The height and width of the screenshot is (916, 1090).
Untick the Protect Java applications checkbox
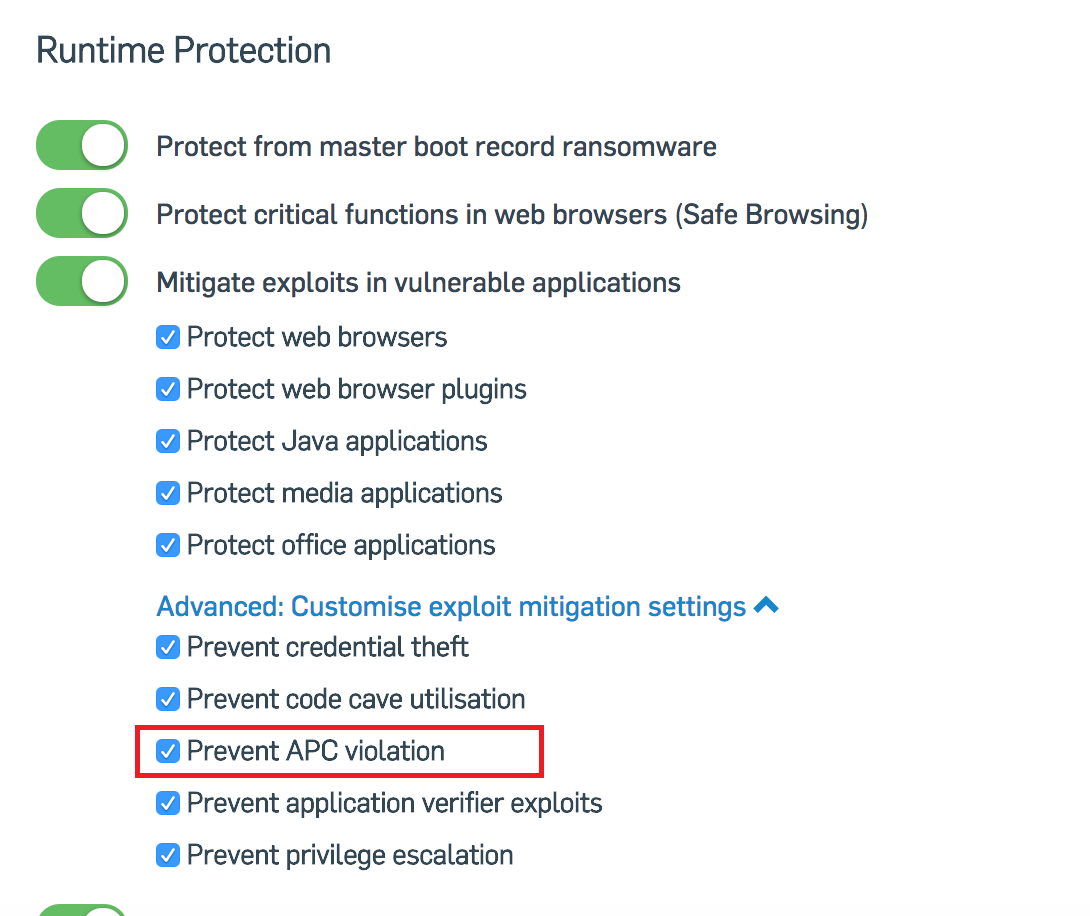pyautogui.click(x=168, y=441)
